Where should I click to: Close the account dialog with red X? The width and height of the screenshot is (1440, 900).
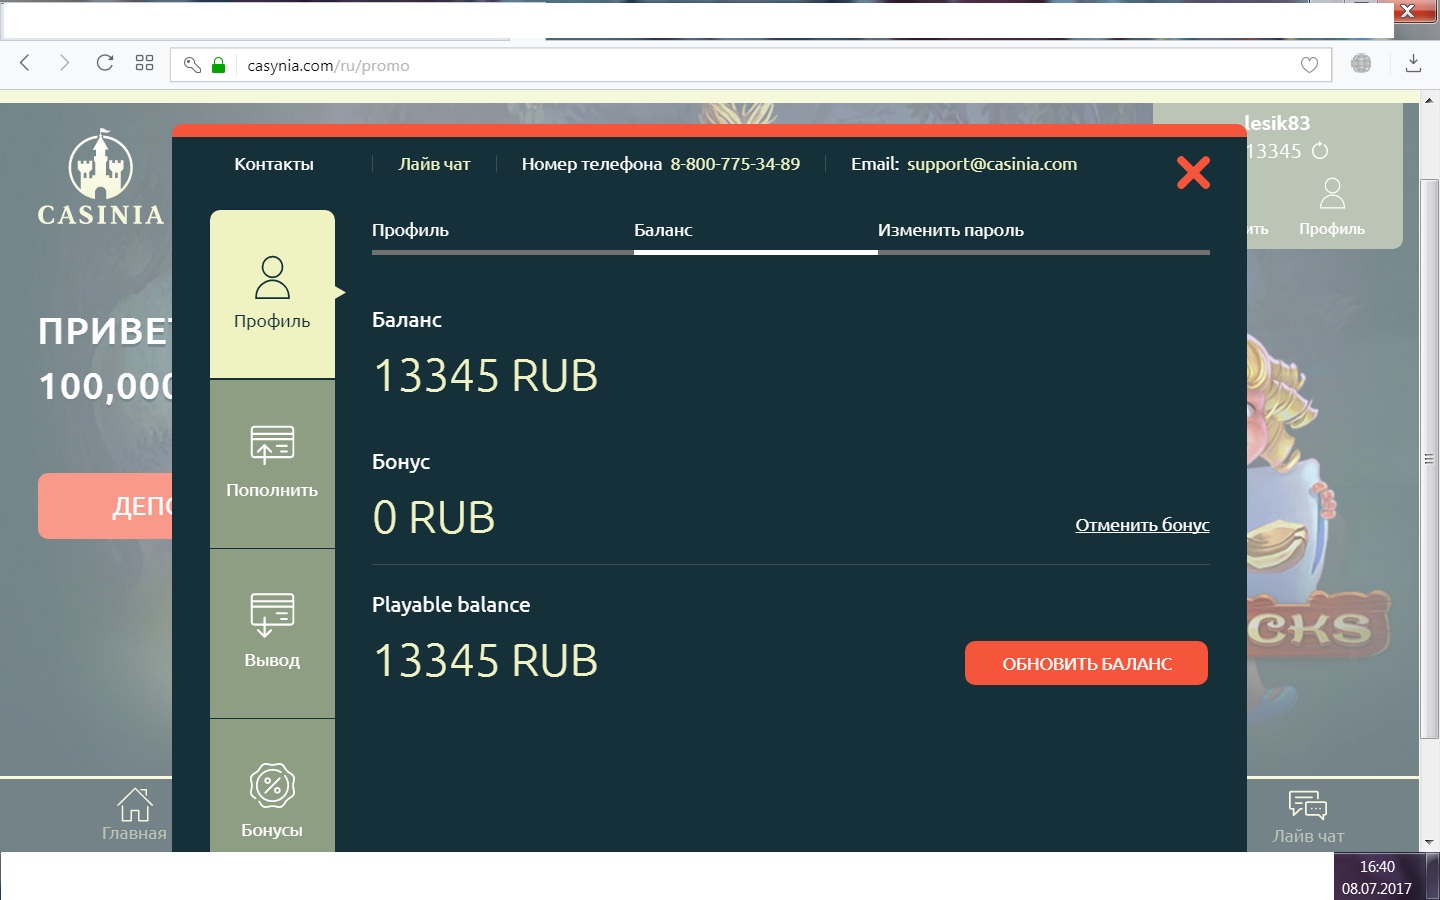click(1193, 173)
